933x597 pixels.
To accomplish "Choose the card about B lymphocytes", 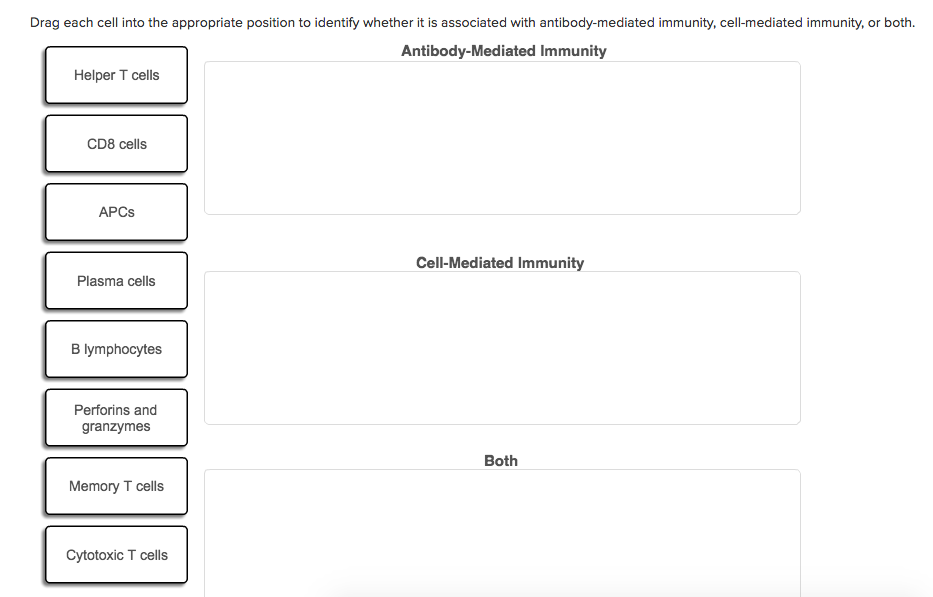I will (116, 349).
